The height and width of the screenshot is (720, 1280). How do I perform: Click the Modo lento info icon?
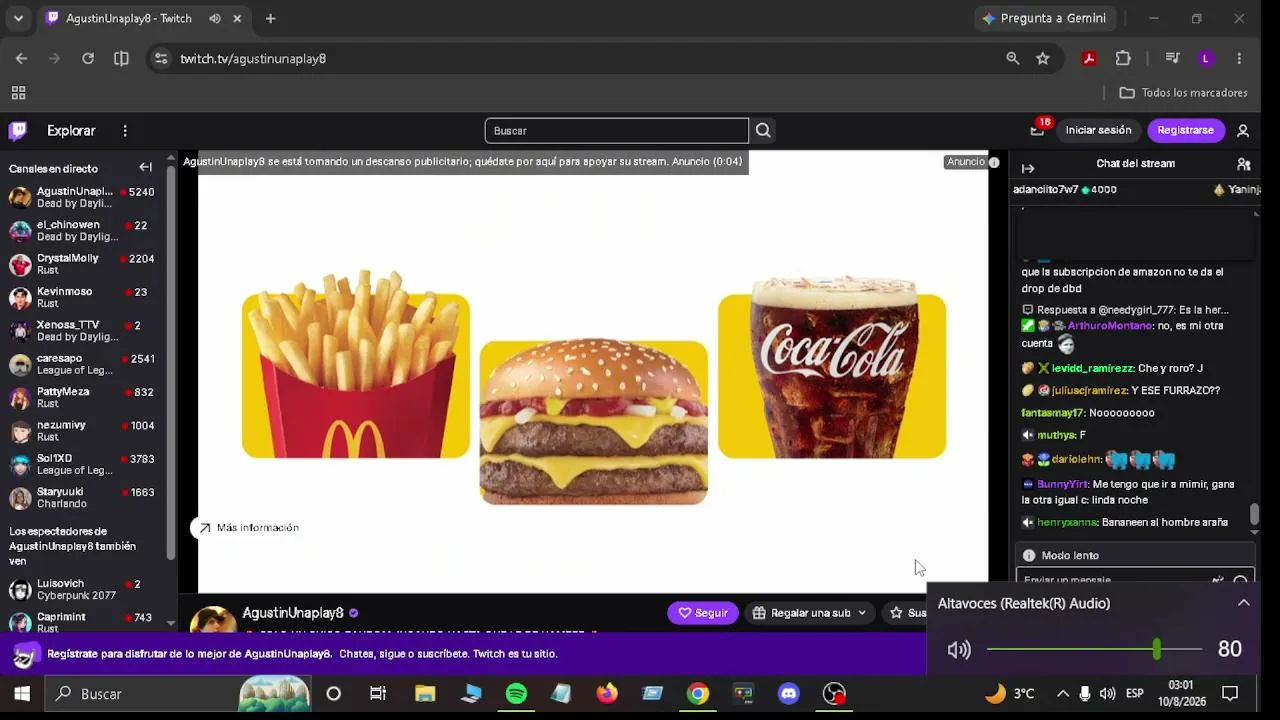[x=1029, y=555]
